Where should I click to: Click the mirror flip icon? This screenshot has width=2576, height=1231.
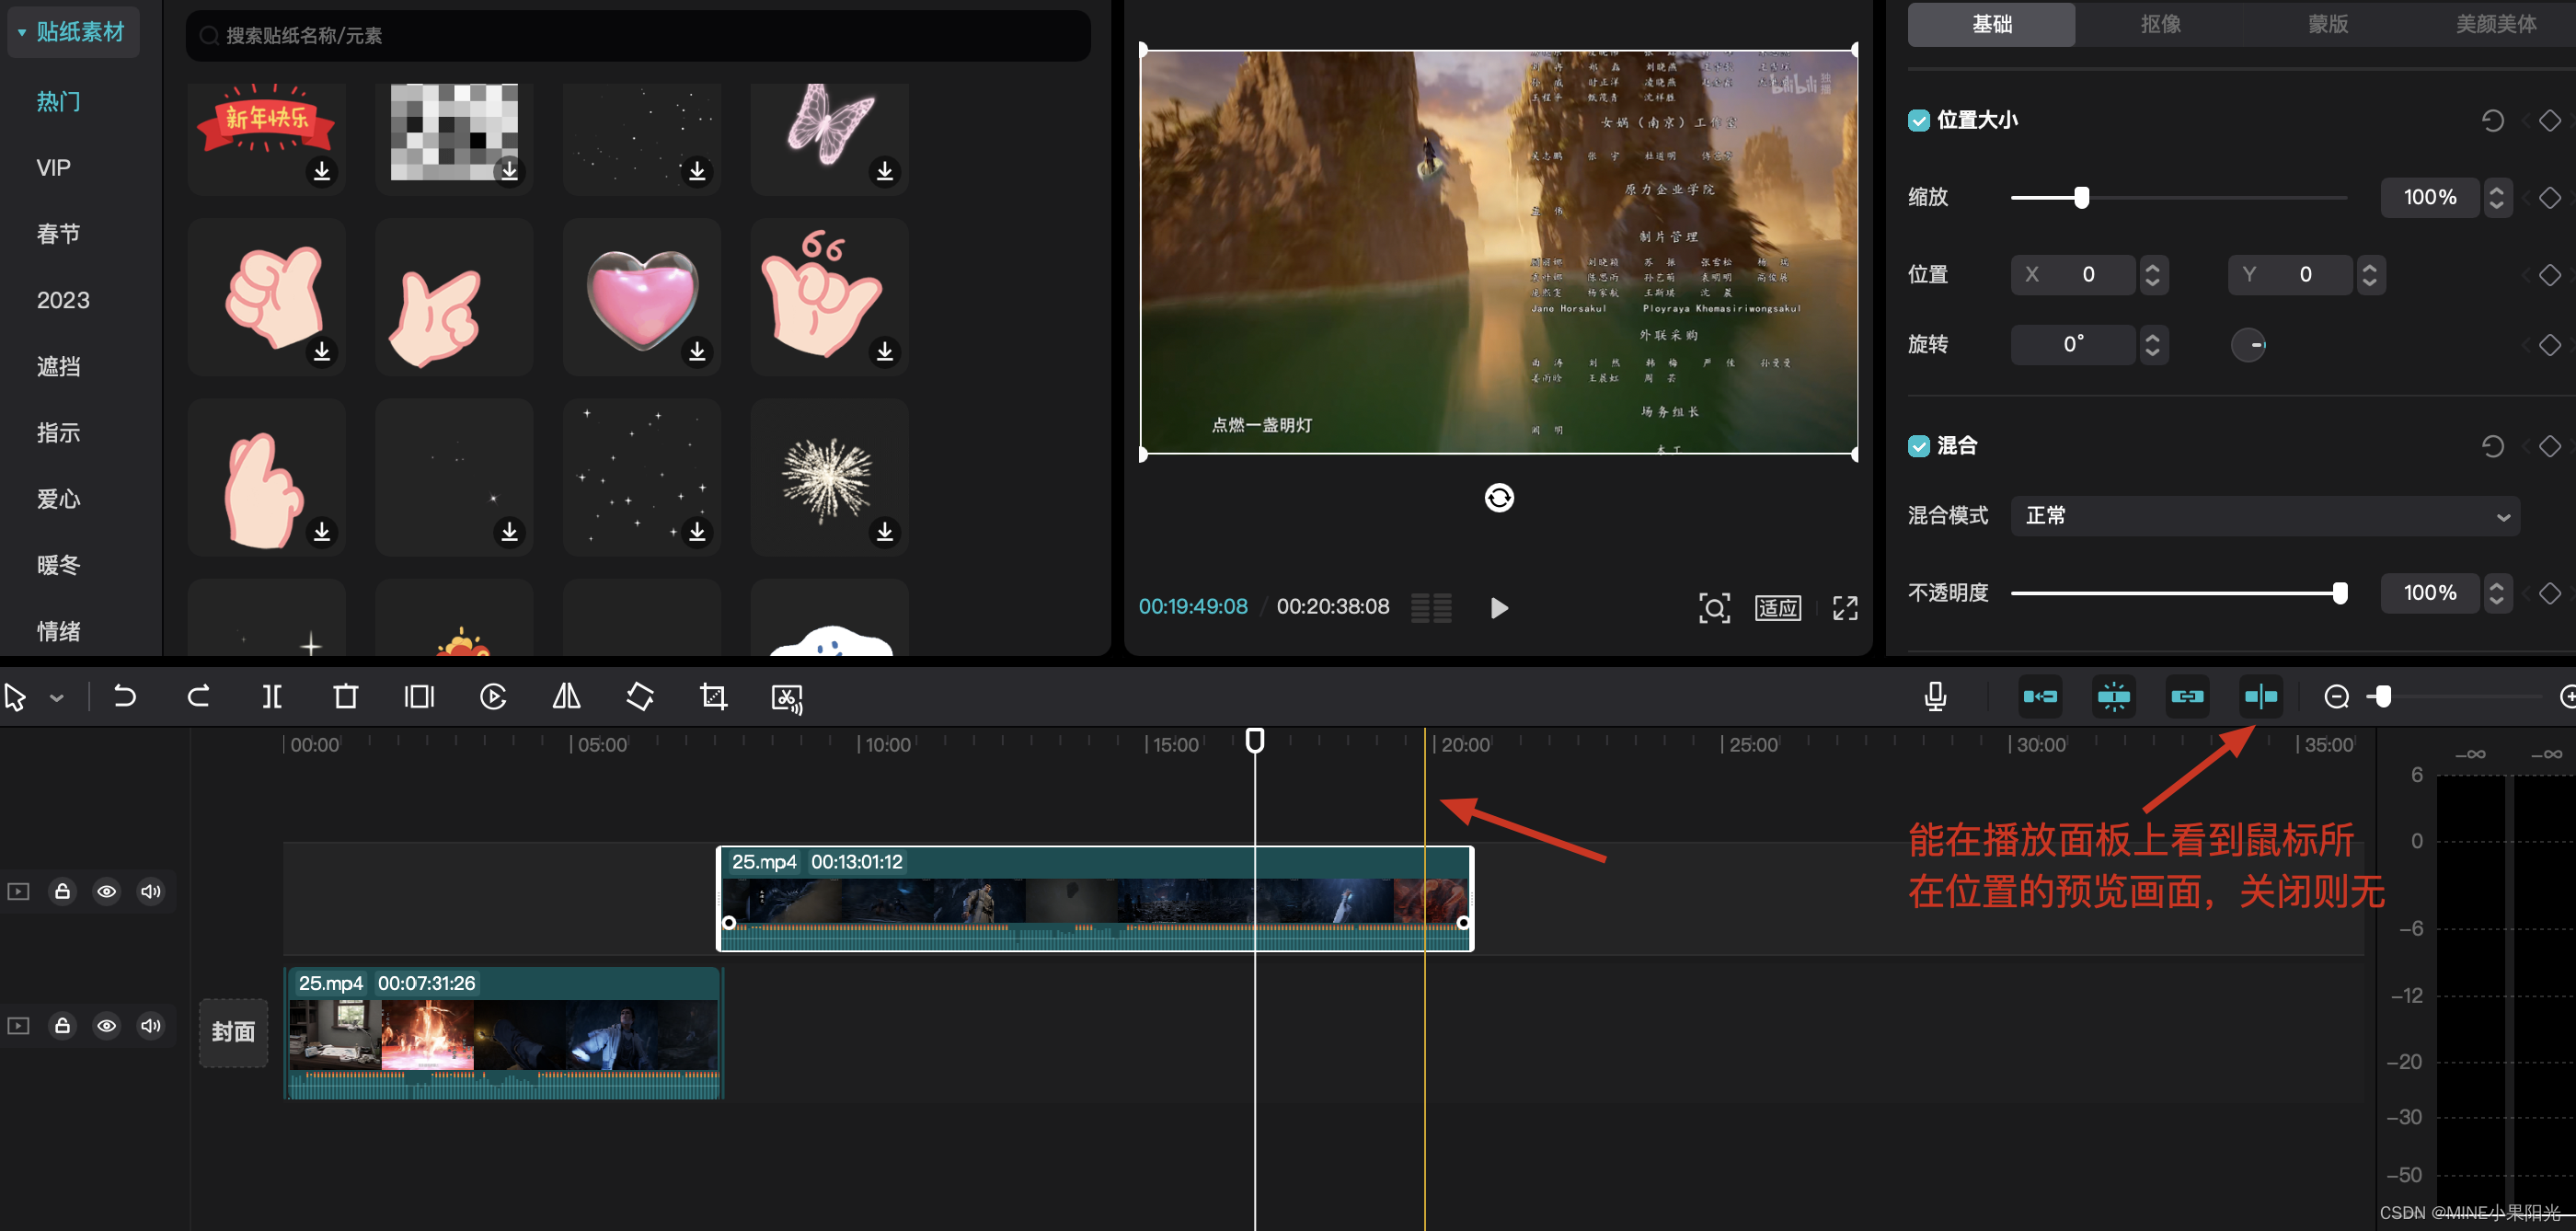567,696
